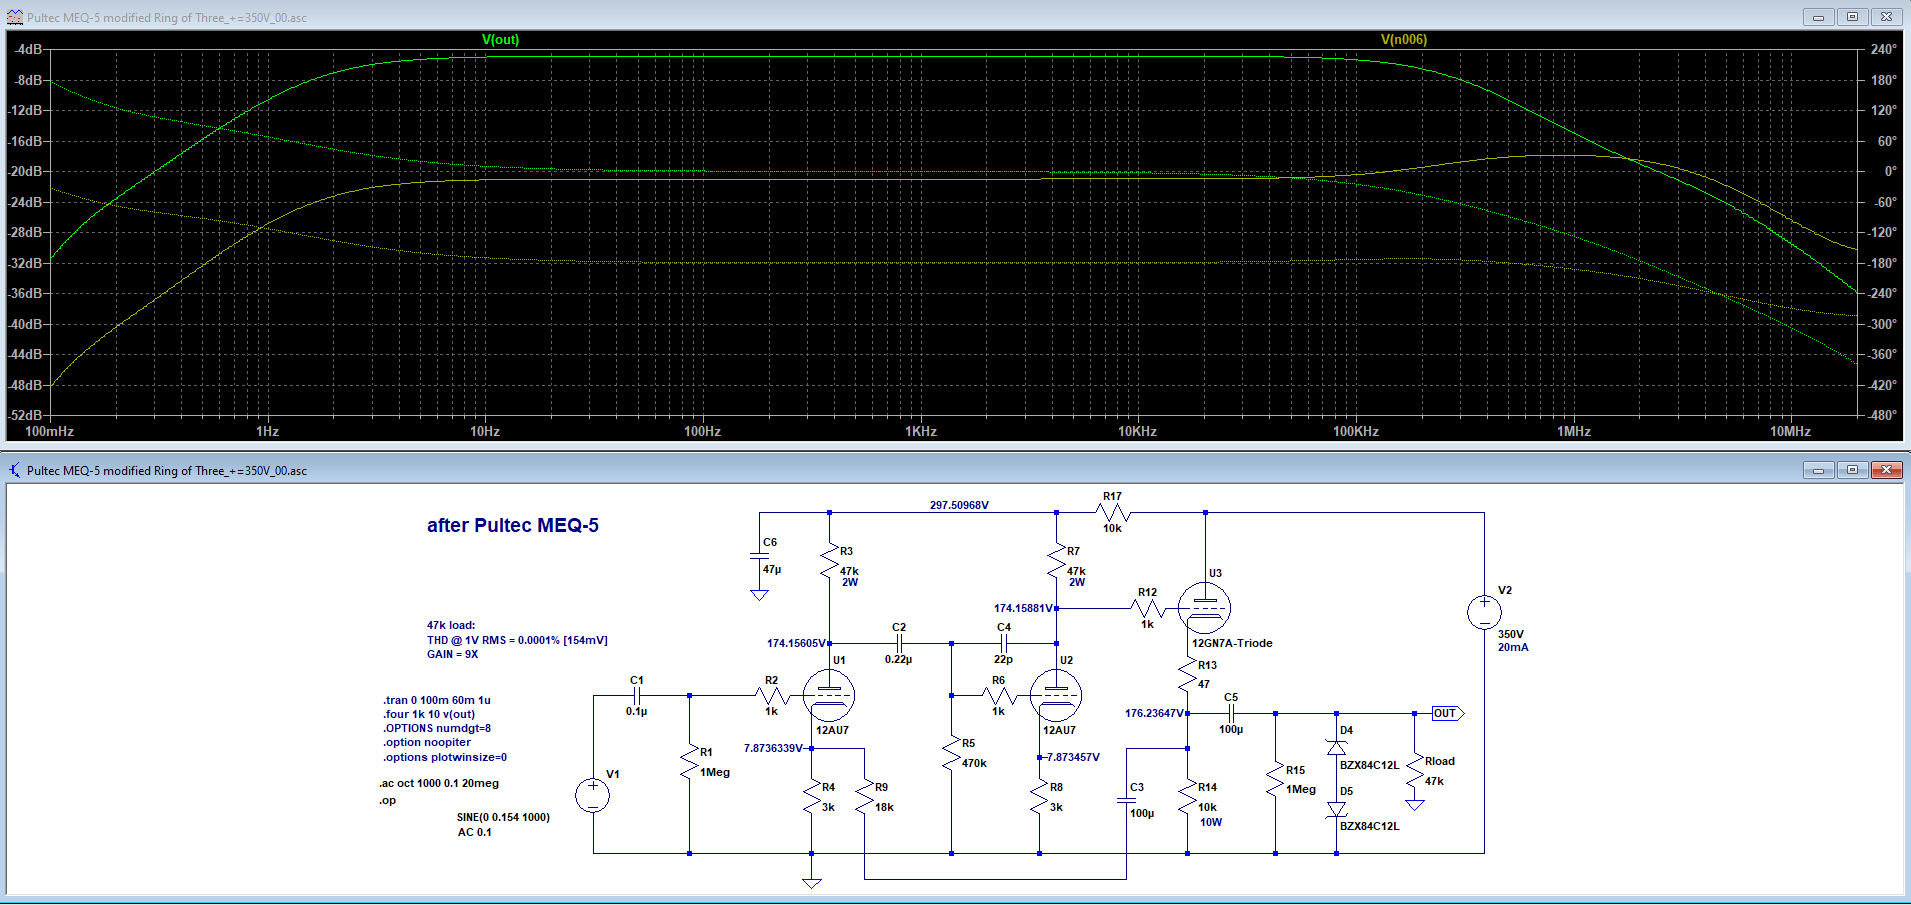Select plate resistor R3 47k symbol
The height and width of the screenshot is (905, 1911).
tap(829, 561)
